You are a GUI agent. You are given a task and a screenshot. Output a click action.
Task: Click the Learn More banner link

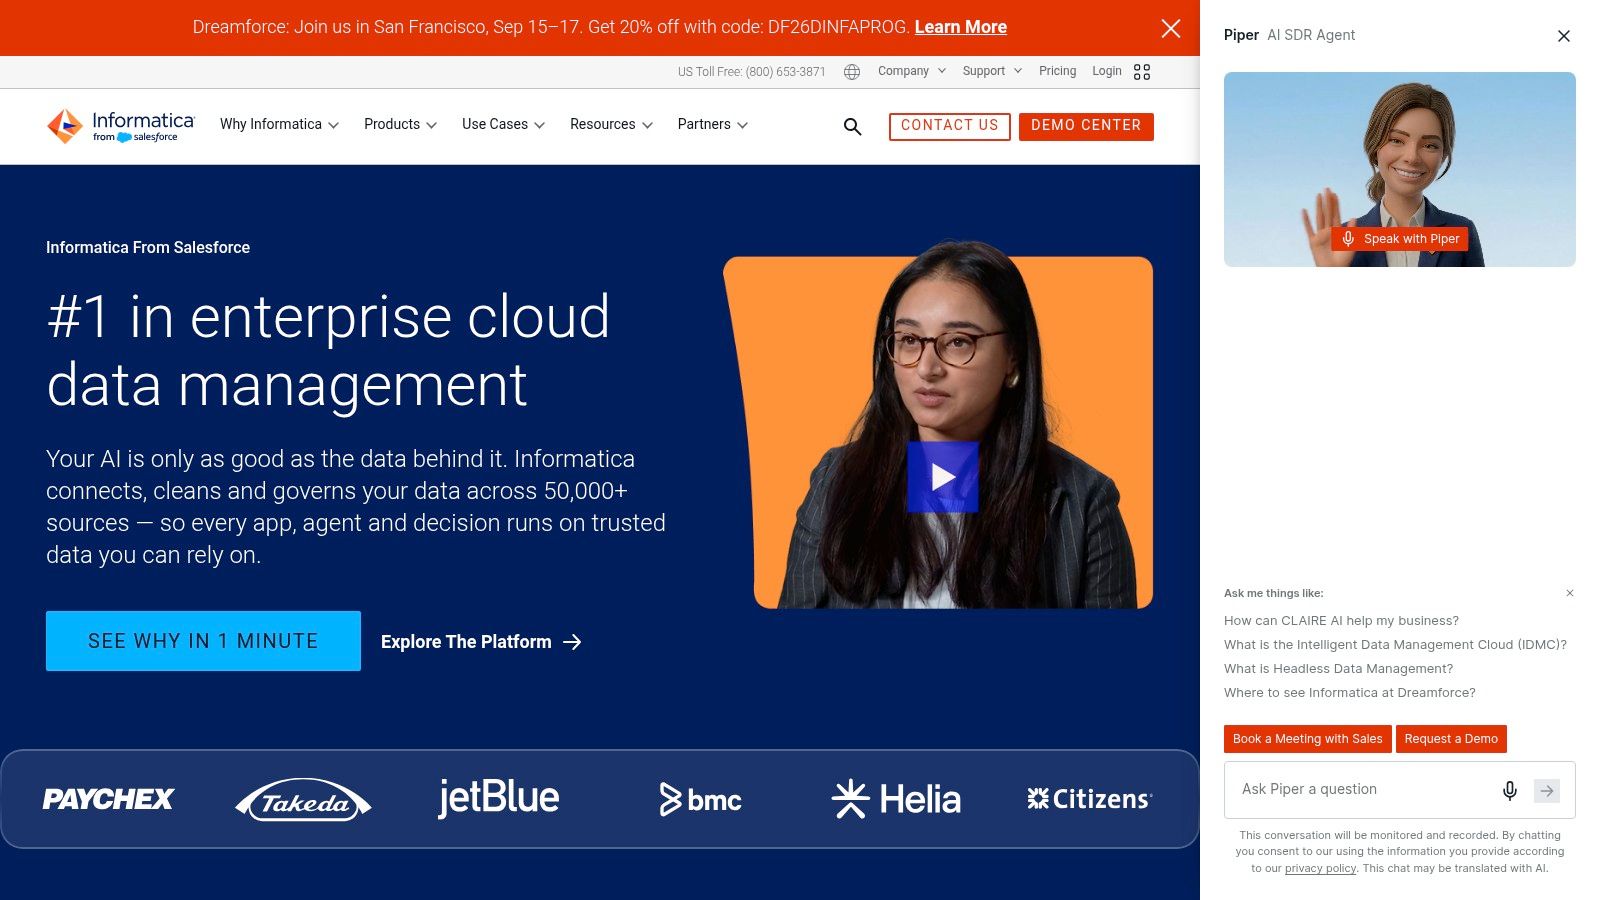(960, 27)
